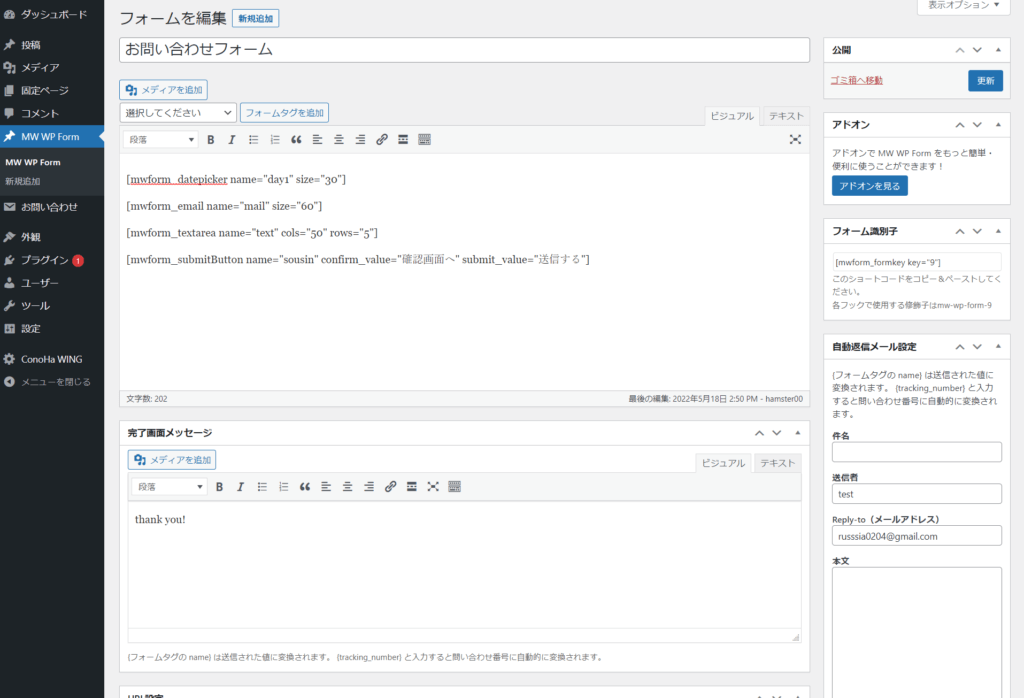Open ConoHa WING in sidebar menu

point(52,359)
